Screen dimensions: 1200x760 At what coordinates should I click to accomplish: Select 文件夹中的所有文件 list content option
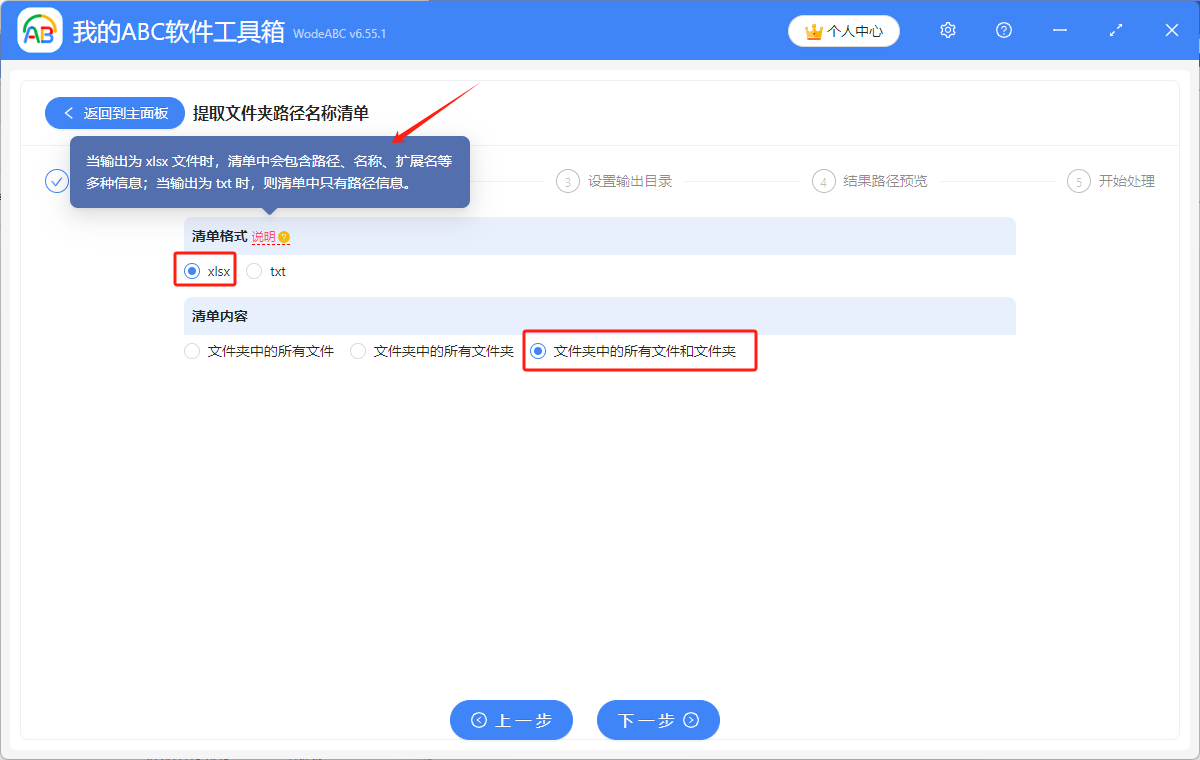point(191,350)
